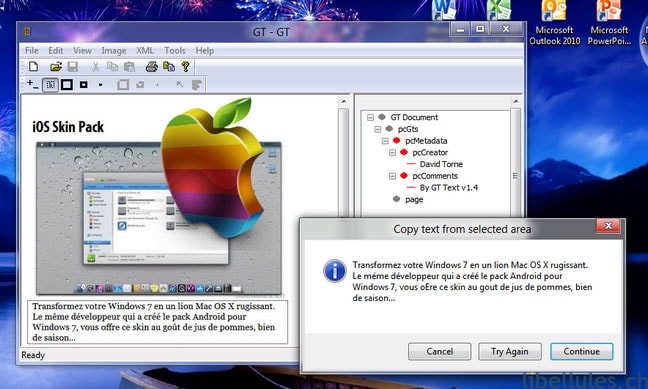The height and width of the screenshot is (389, 648).
Task: Click the extracted text message in dialog
Action: coord(472,282)
